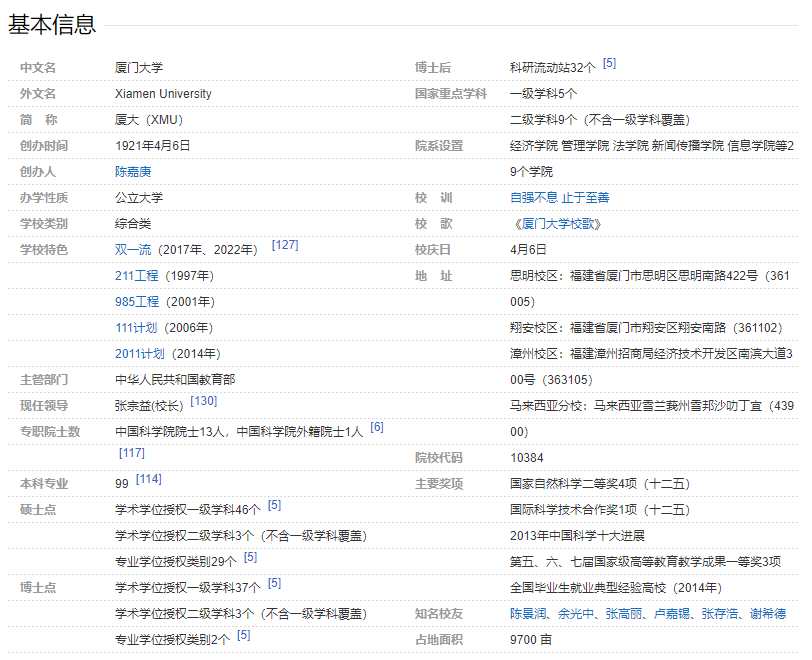Click the 111计划 link

tap(136, 328)
